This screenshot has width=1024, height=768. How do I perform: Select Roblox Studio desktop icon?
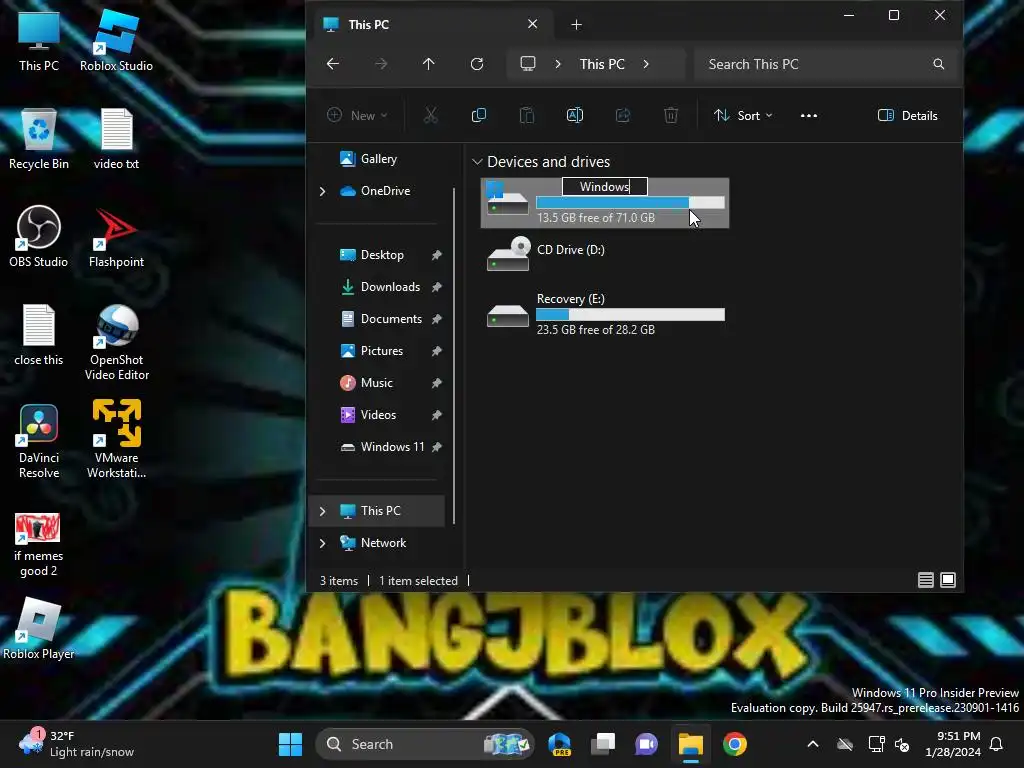pos(116,40)
